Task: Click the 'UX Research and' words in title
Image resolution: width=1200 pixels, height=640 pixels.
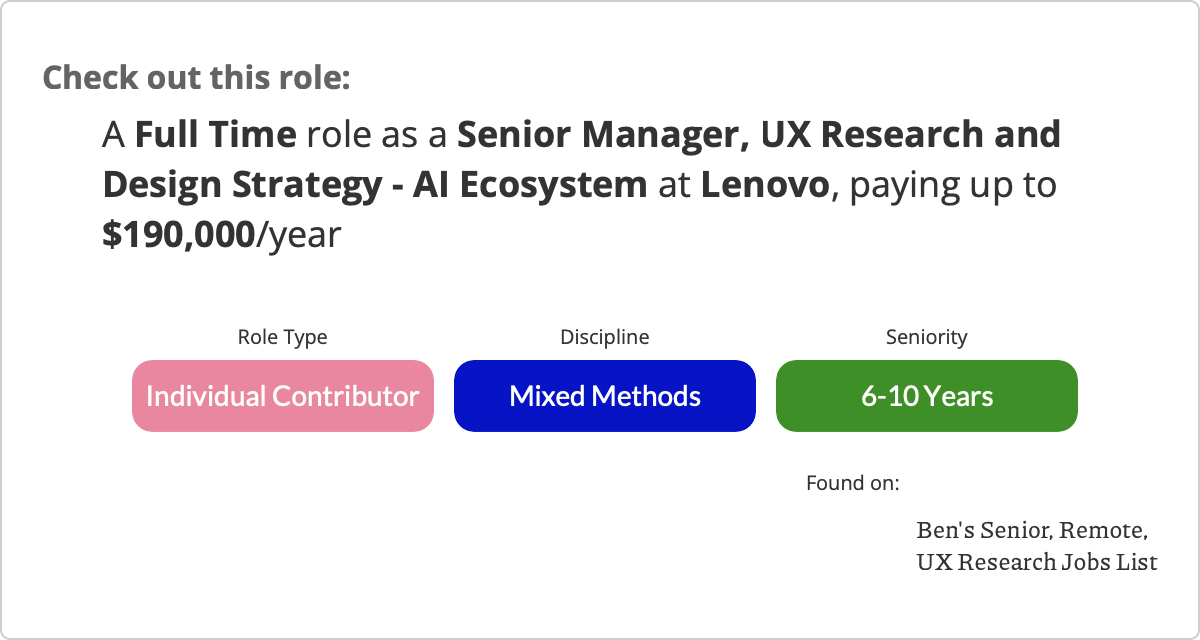Action: (910, 134)
